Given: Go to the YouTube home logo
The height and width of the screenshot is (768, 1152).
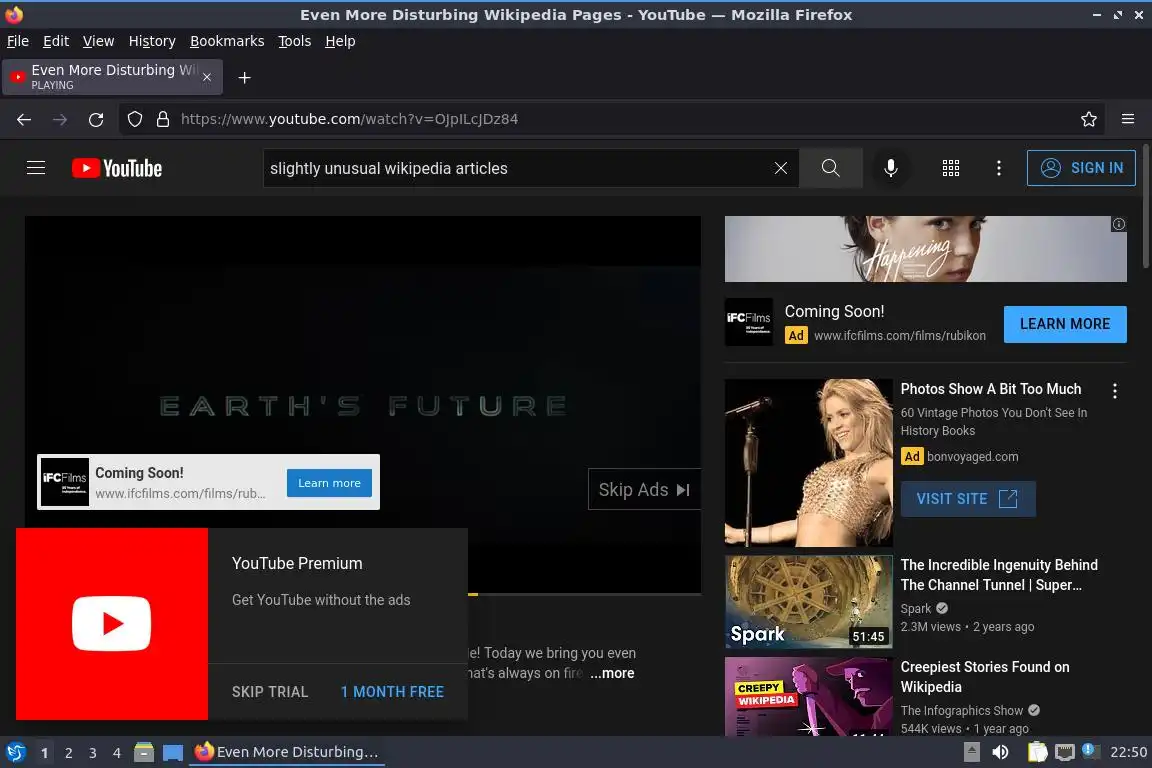Looking at the screenshot, I should click(x=117, y=168).
